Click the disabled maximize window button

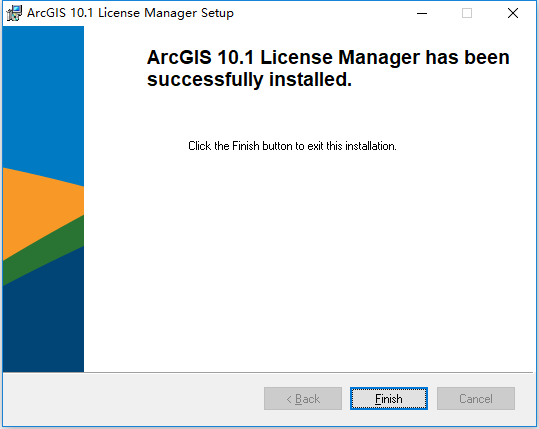467,13
